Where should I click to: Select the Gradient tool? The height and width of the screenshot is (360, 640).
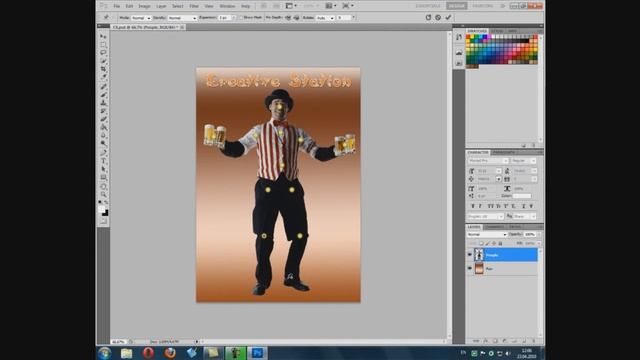tap(103, 127)
